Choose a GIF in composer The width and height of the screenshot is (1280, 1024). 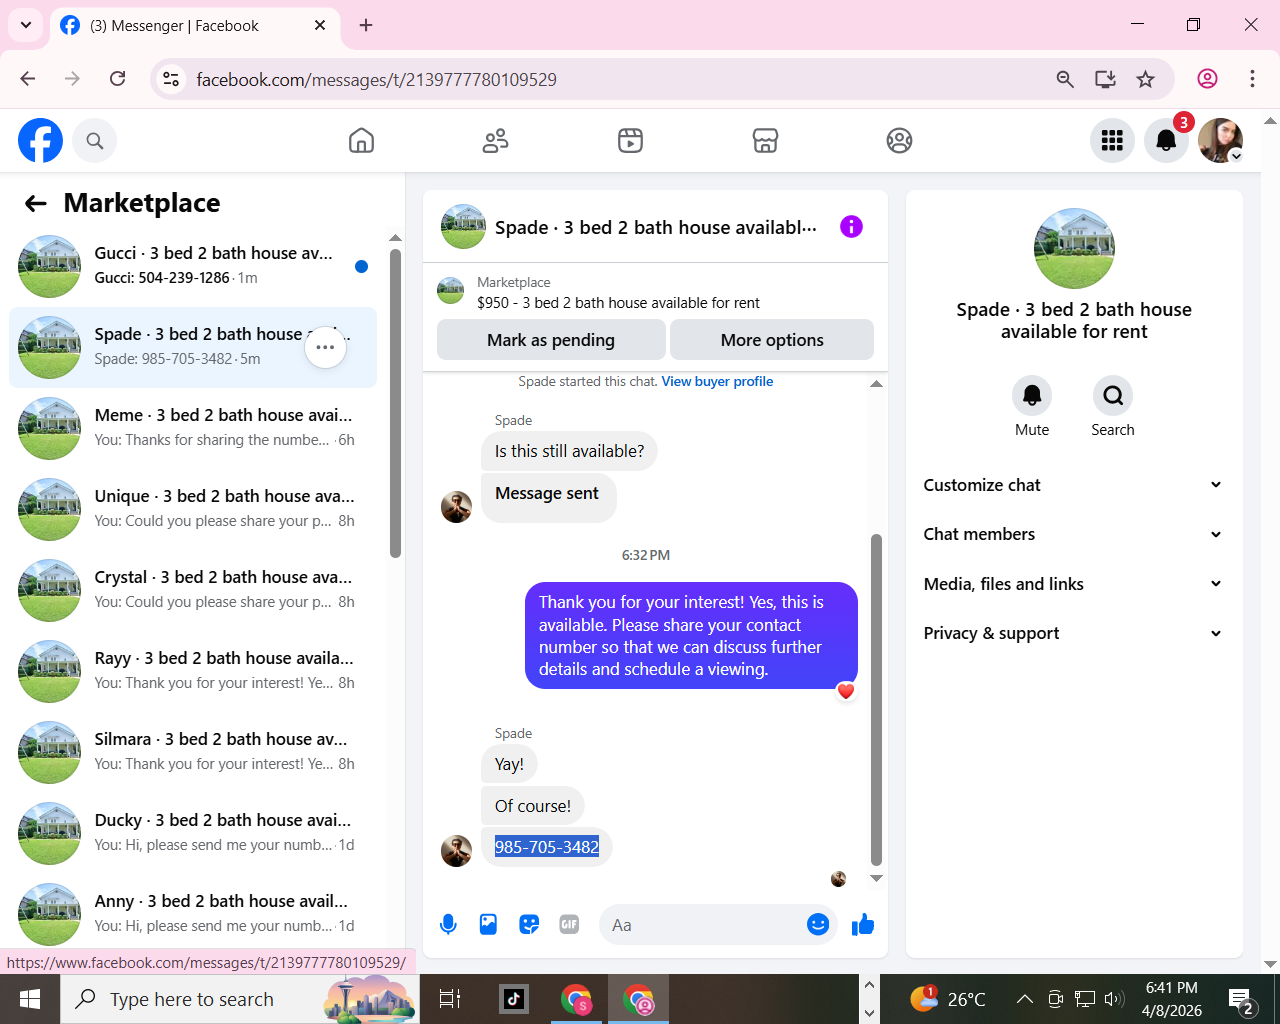point(569,925)
